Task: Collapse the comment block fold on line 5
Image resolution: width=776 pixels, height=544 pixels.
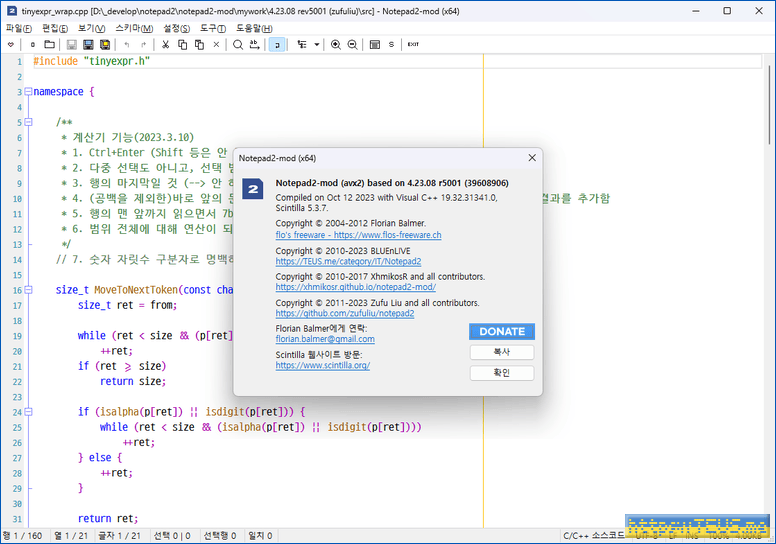Action: (x=28, y=122)
